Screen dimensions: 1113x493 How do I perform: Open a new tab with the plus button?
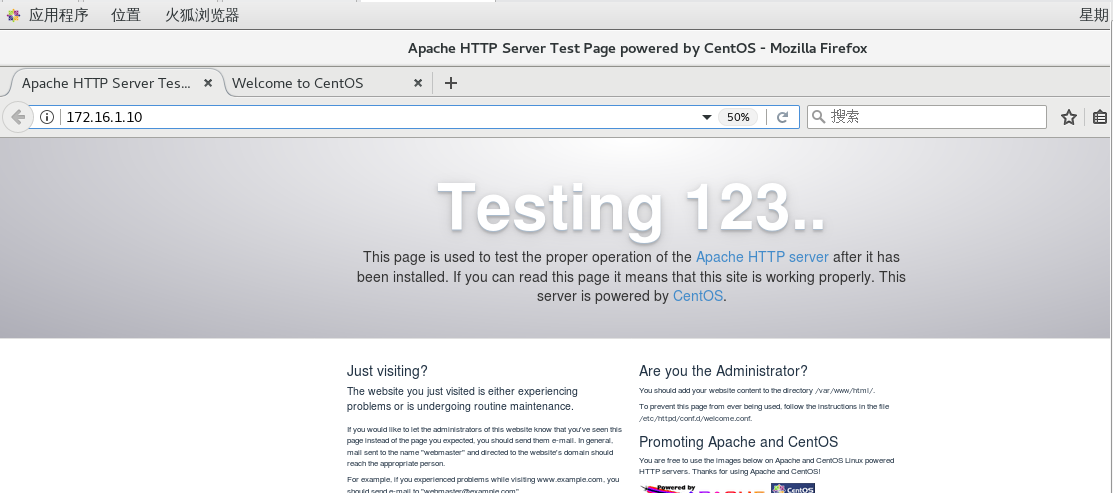[450, 83]
